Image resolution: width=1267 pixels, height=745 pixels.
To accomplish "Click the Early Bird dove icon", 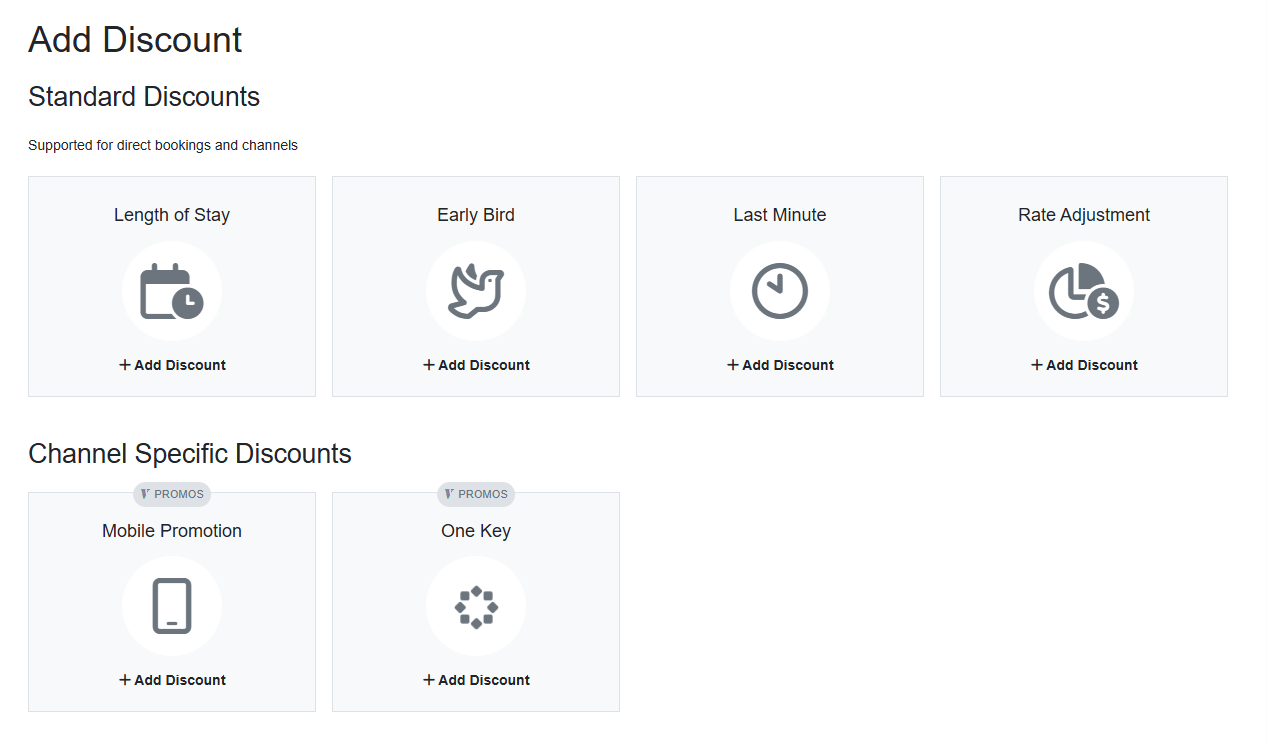I will coord(476,291).
